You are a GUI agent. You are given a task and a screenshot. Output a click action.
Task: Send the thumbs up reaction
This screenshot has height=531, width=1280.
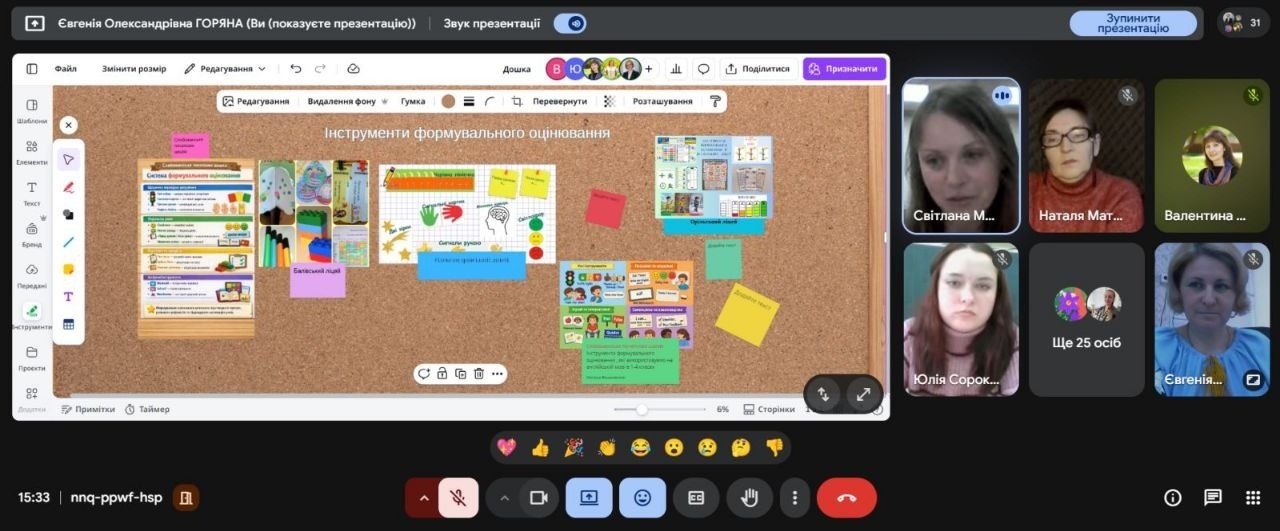pyautogui.click(x=540, y=448)
